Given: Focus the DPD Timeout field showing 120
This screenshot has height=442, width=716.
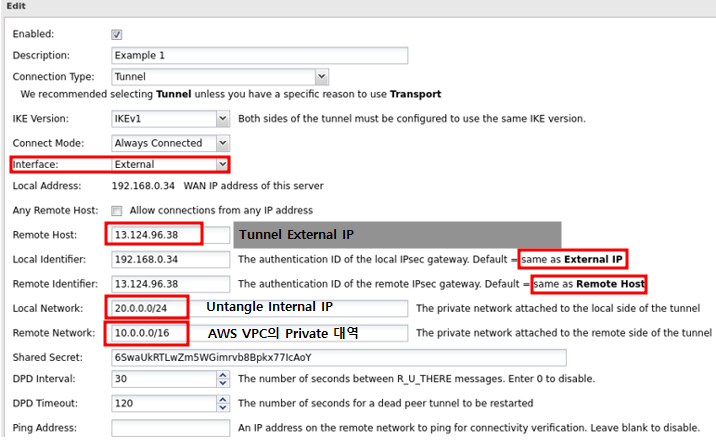Looking at the screenshot, I should pyautogui.click(x=164, y=404).
